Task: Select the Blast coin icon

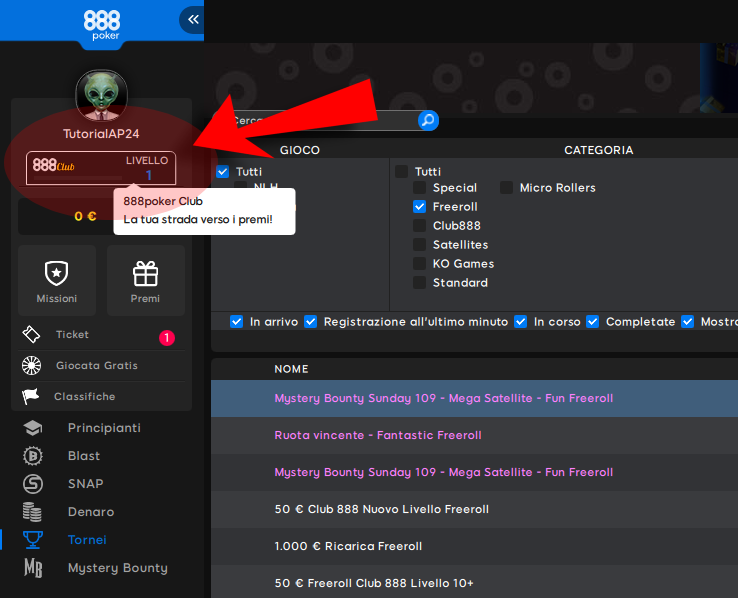Action: point(33,456)
